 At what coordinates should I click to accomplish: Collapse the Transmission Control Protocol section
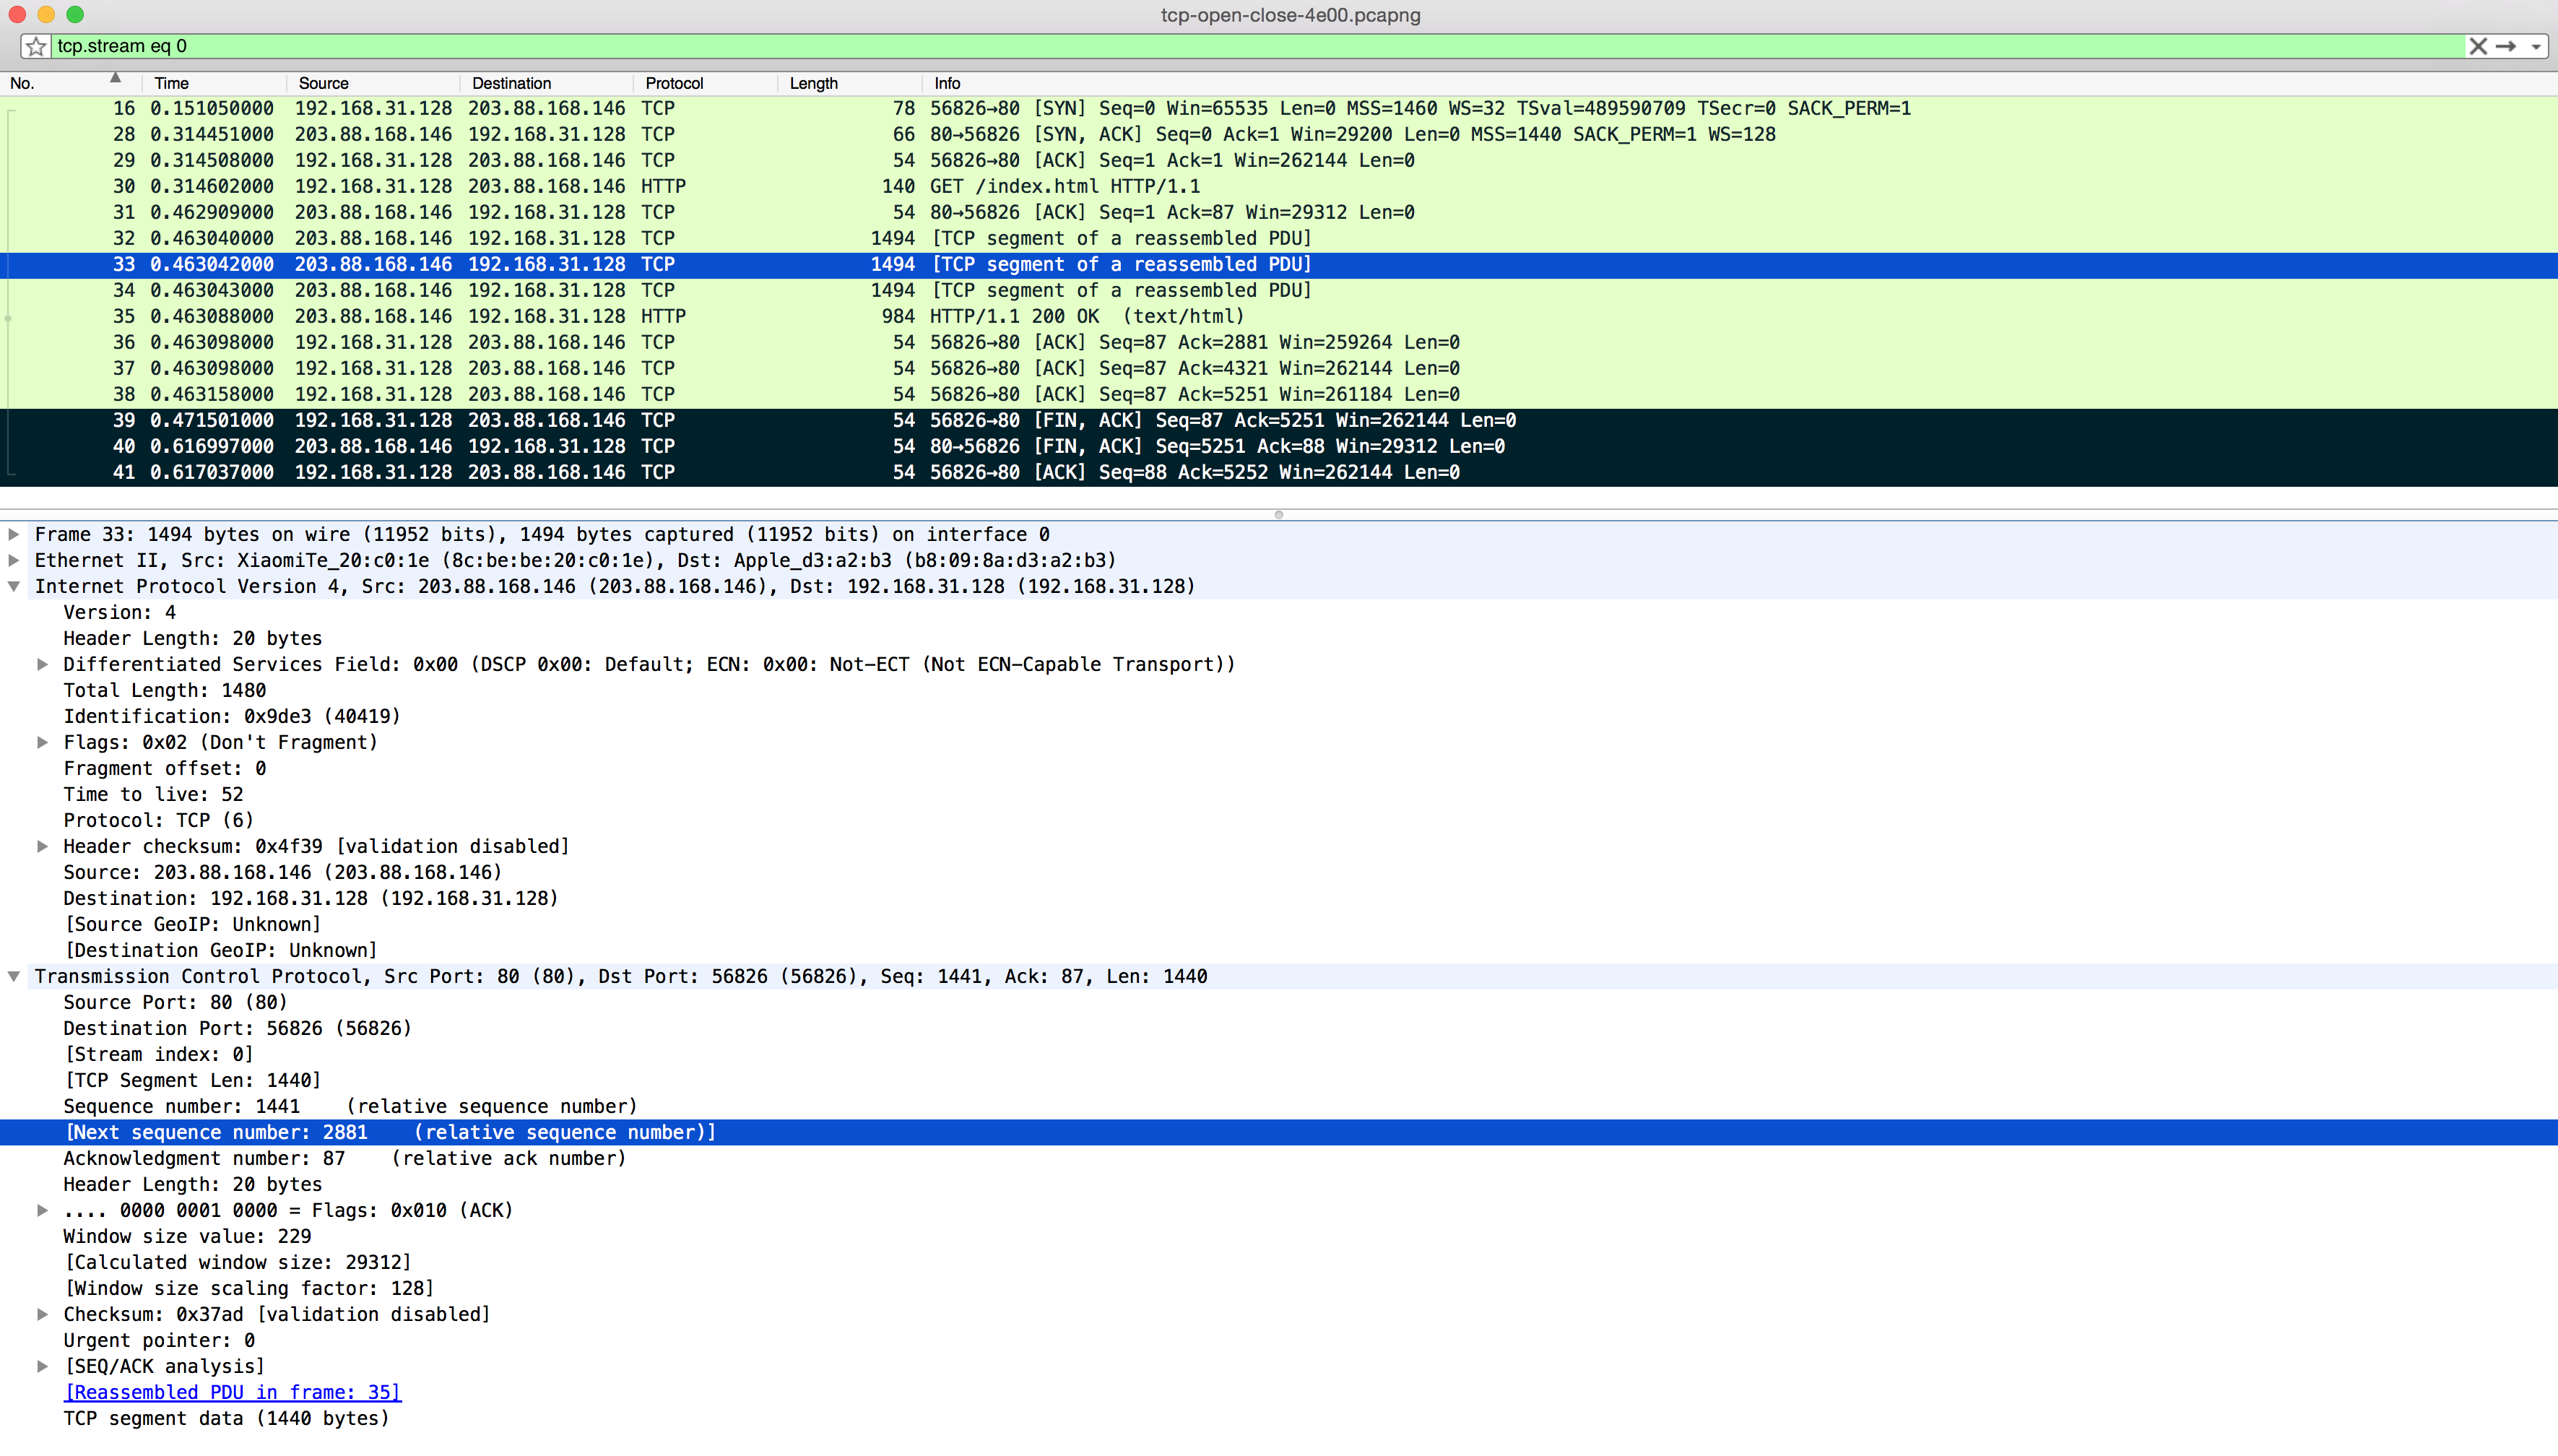14,976
